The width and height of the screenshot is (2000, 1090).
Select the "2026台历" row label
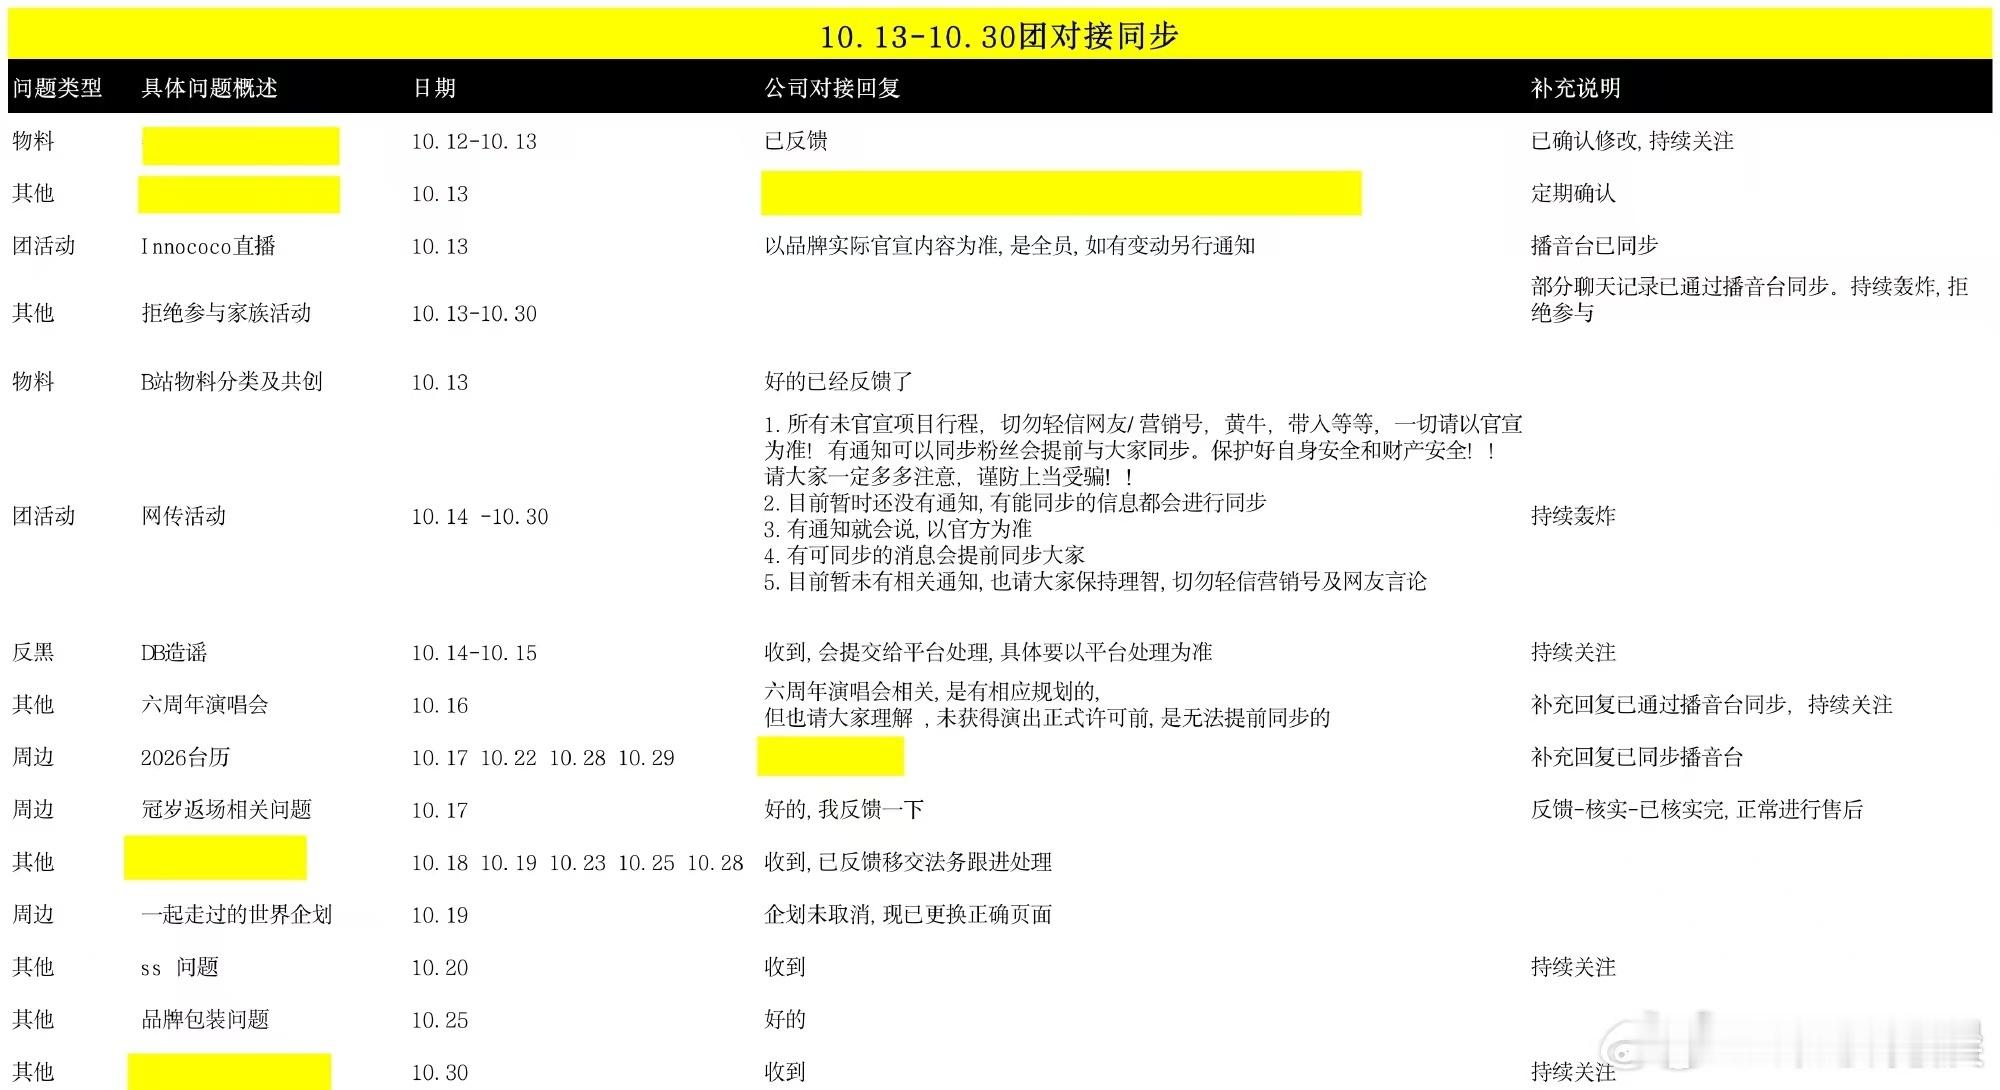(x=185, y=758)
